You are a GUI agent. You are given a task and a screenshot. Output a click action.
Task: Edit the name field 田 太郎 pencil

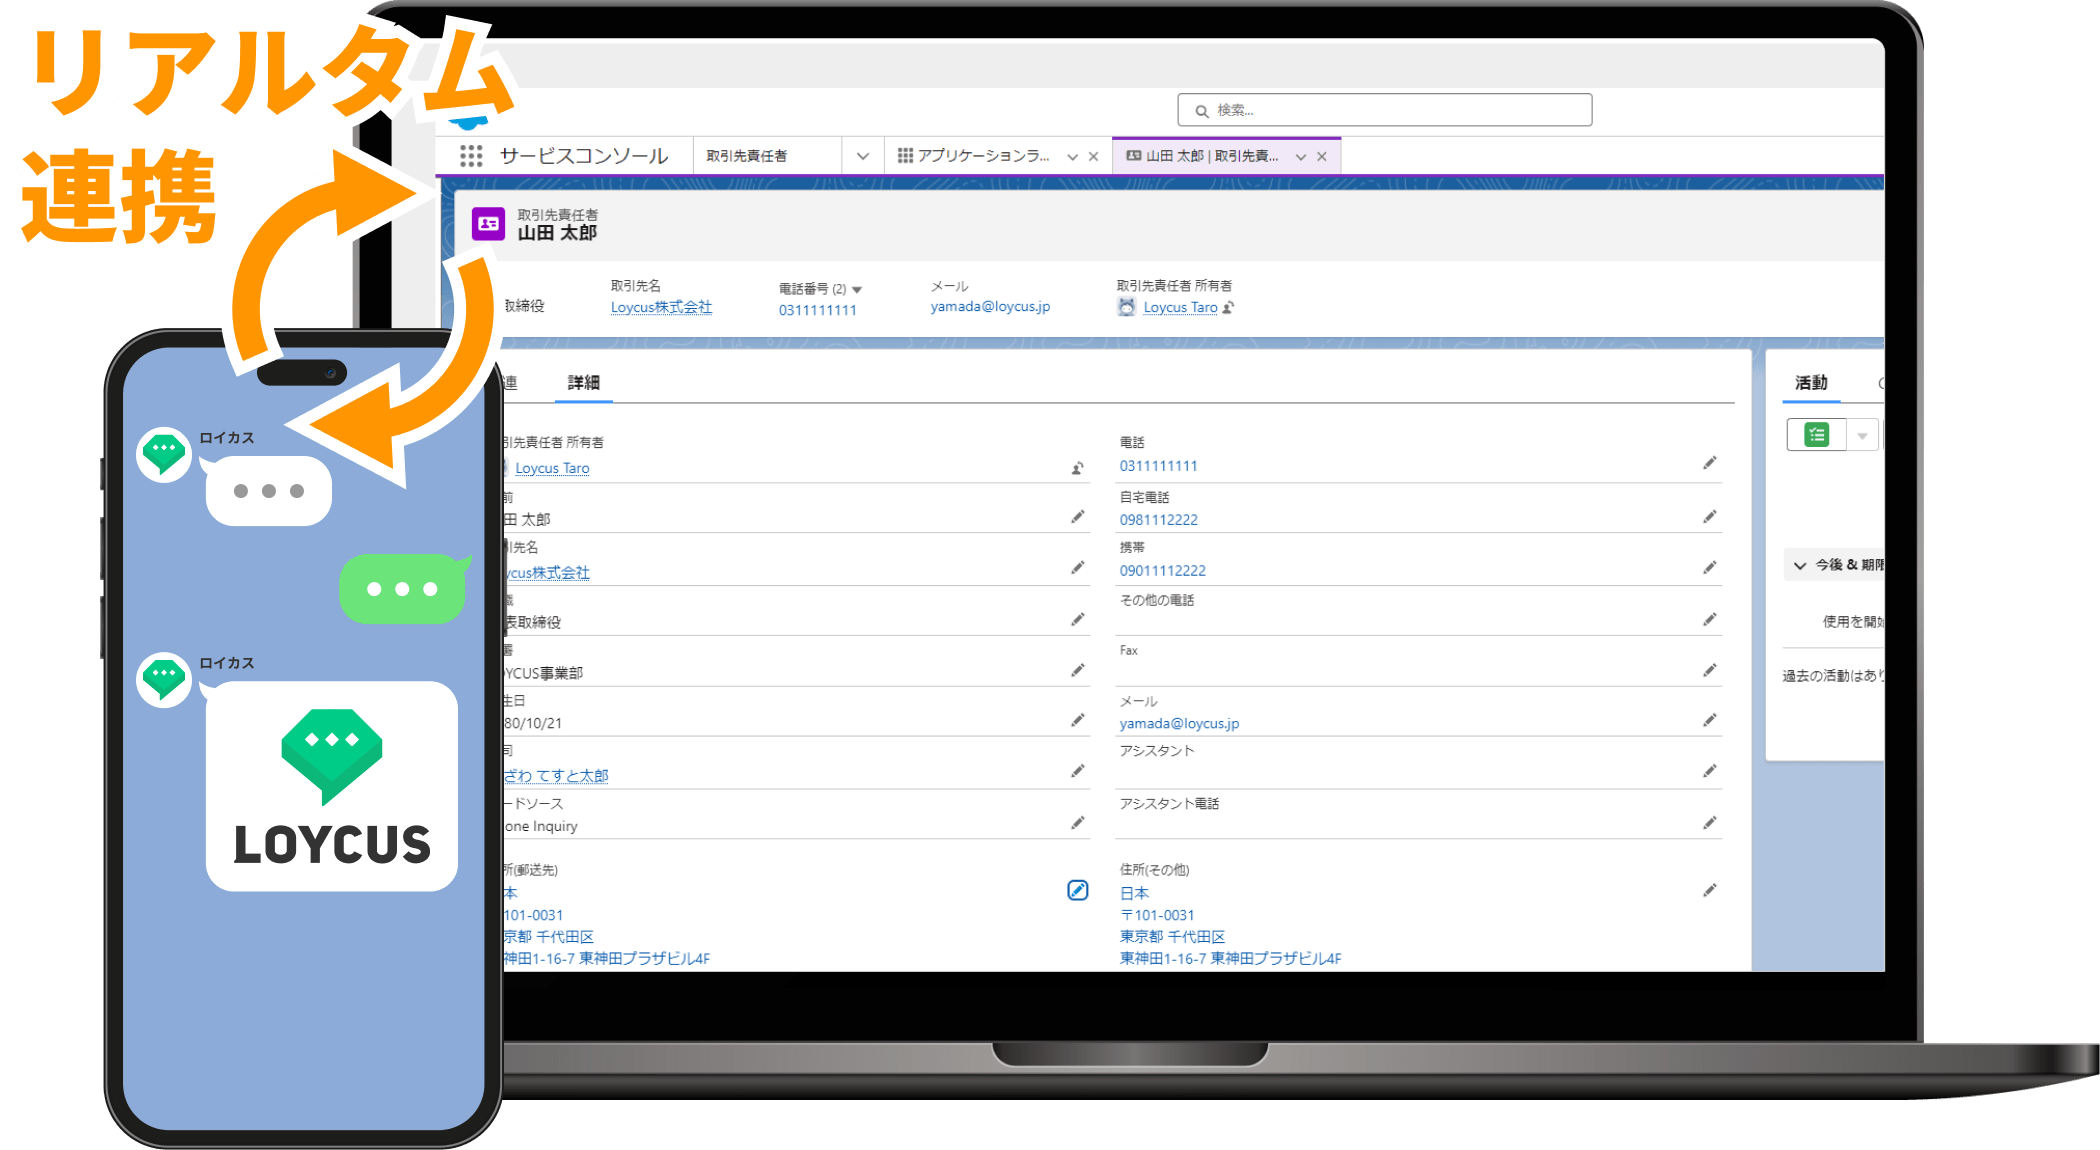1078,517
